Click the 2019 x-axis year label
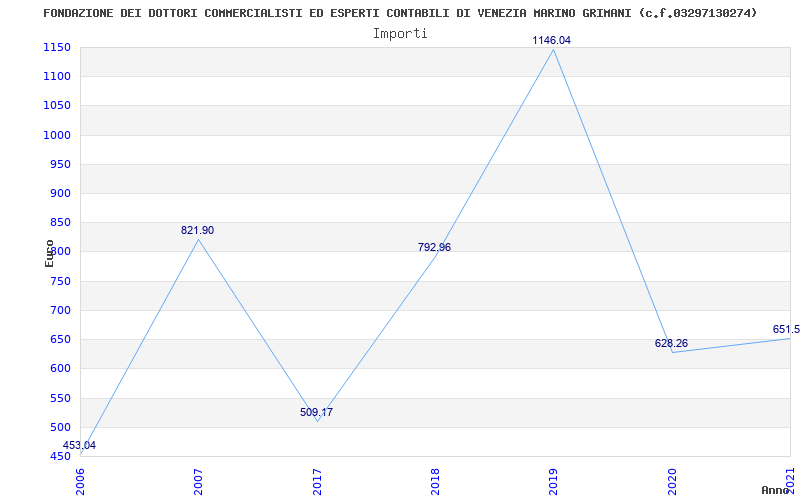800x500 pixels. pos(554,482)
